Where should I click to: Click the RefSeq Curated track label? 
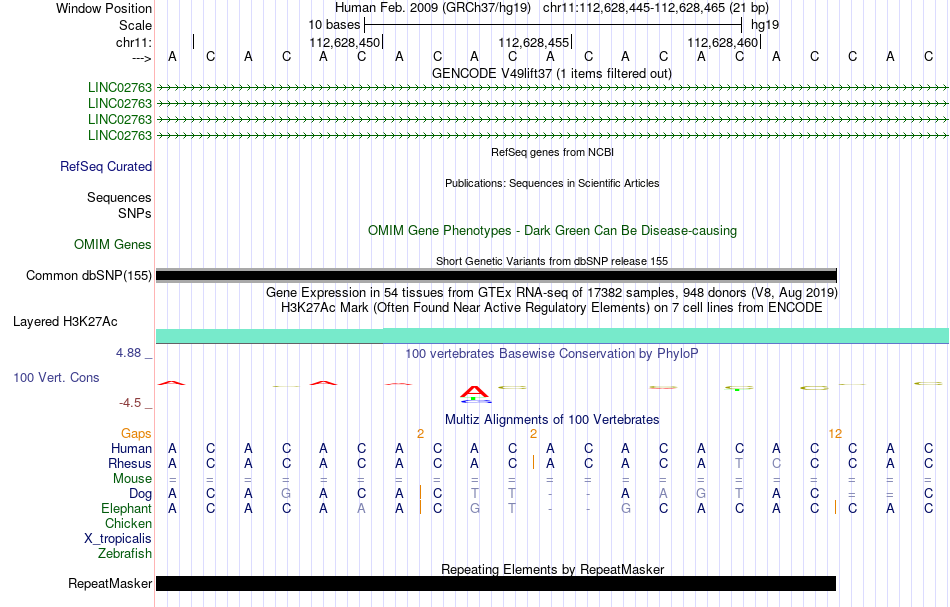click(106, 166)
